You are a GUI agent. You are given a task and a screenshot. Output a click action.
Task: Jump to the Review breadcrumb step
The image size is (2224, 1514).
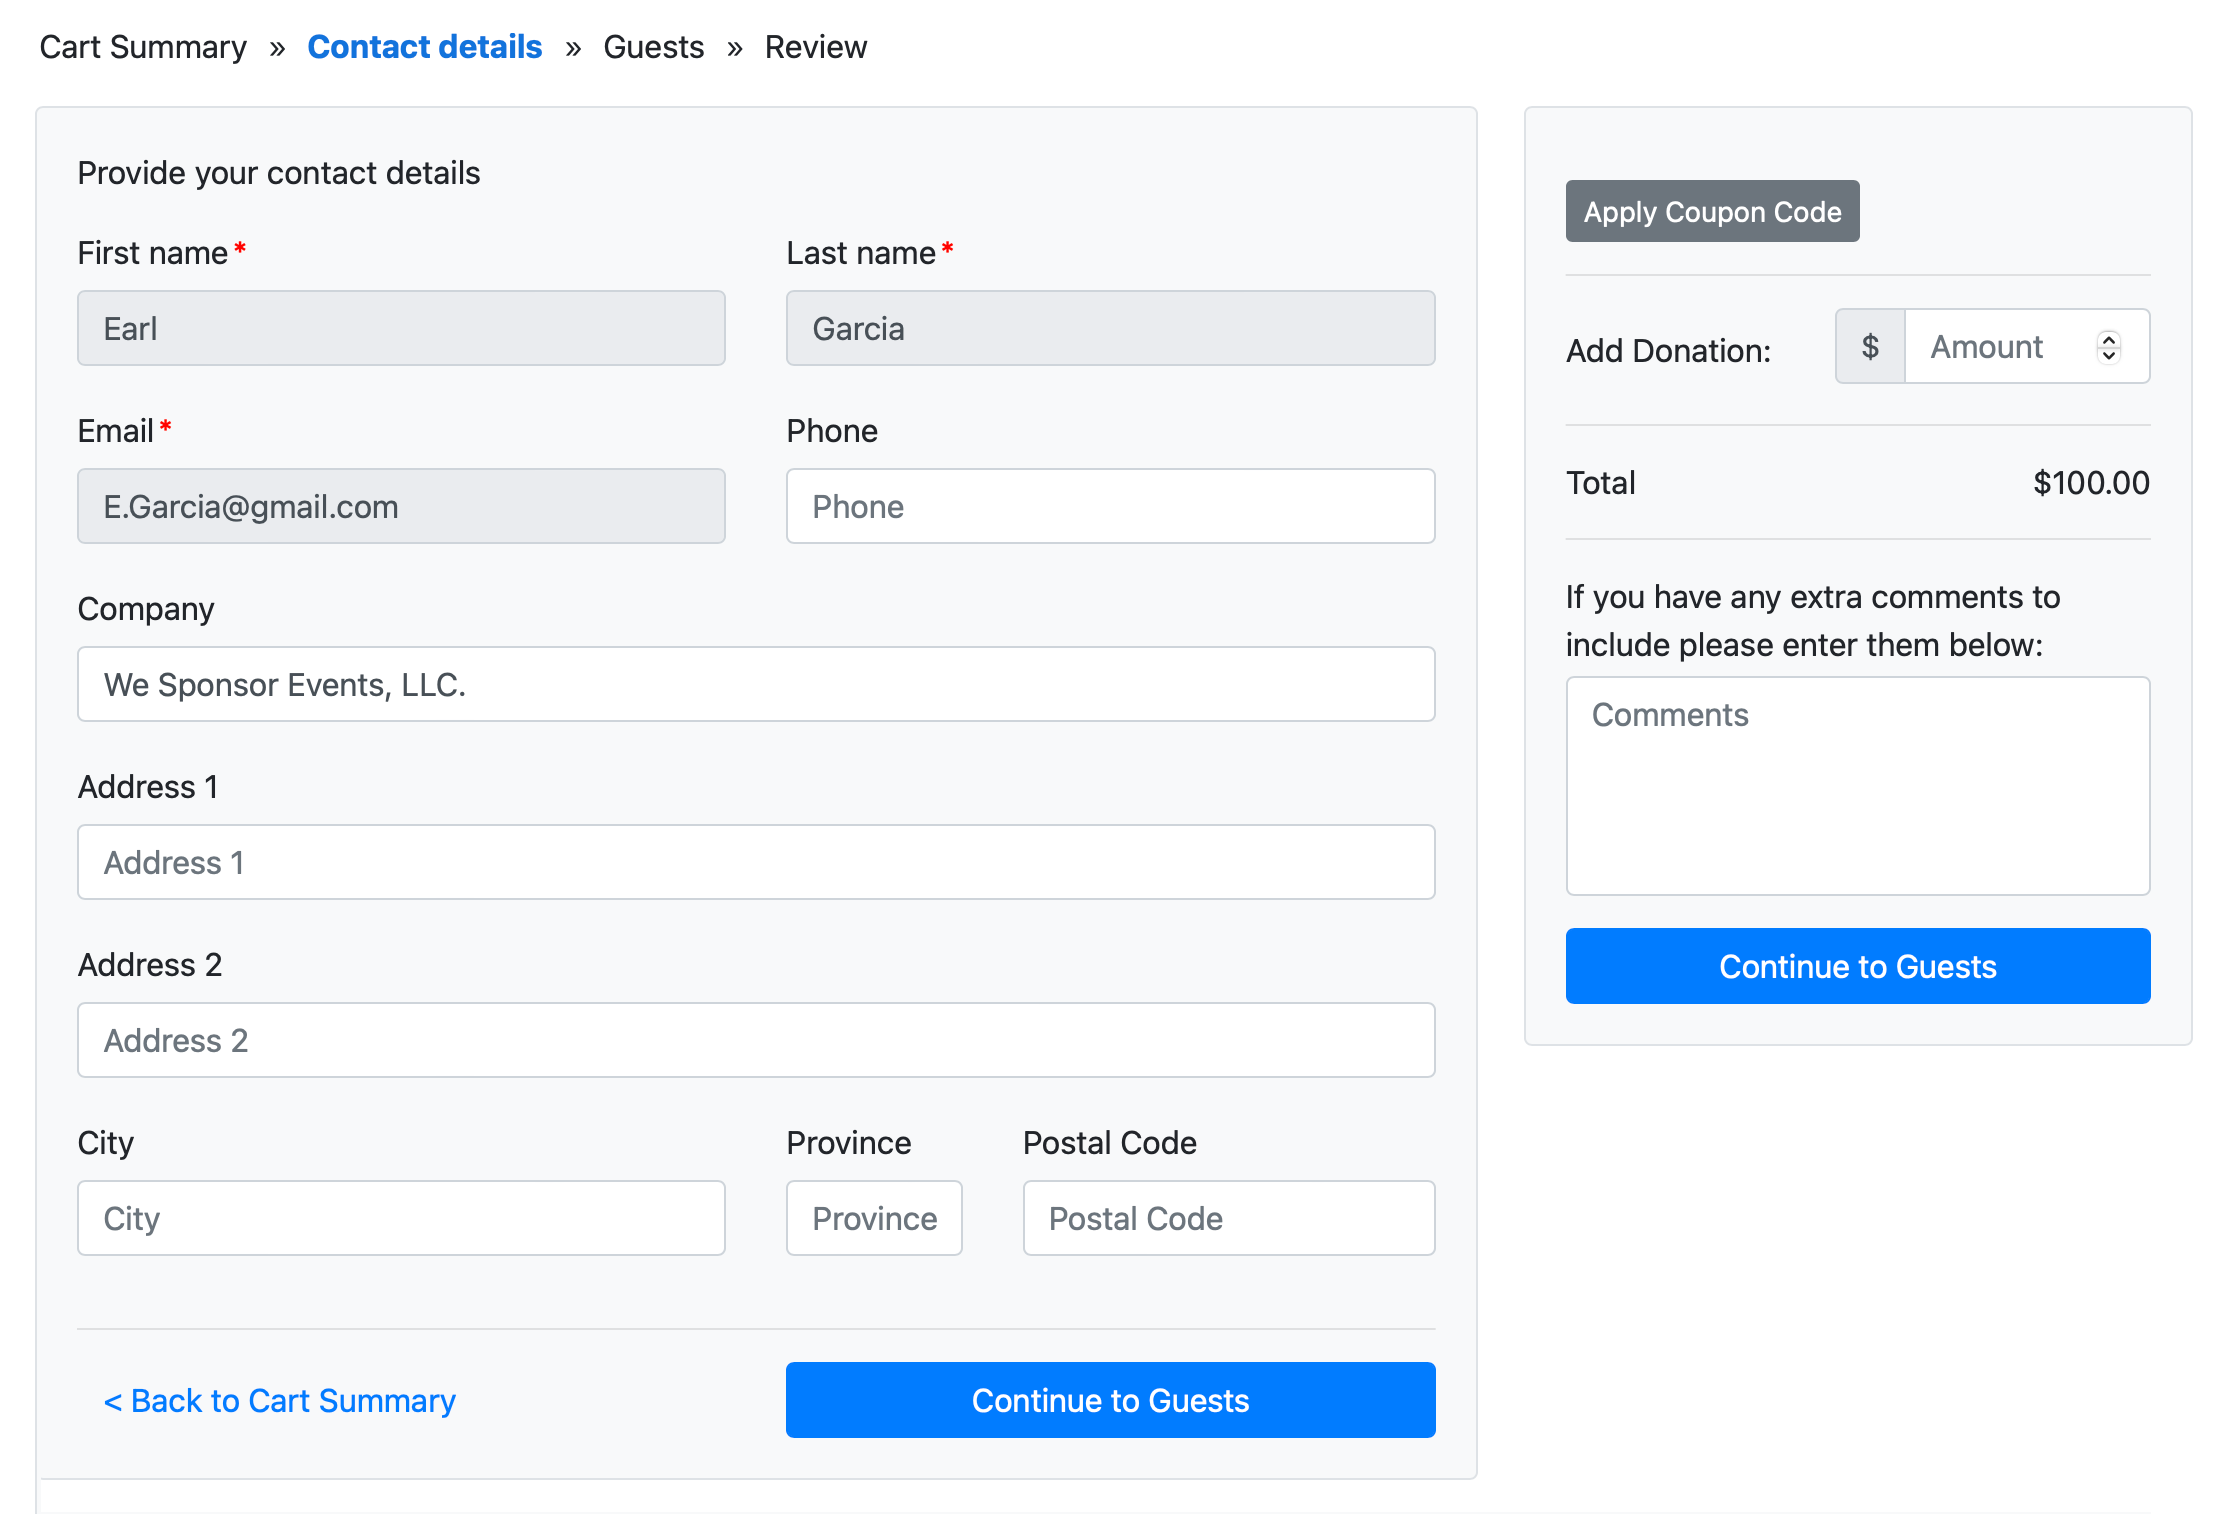click(x=815, y=47)
